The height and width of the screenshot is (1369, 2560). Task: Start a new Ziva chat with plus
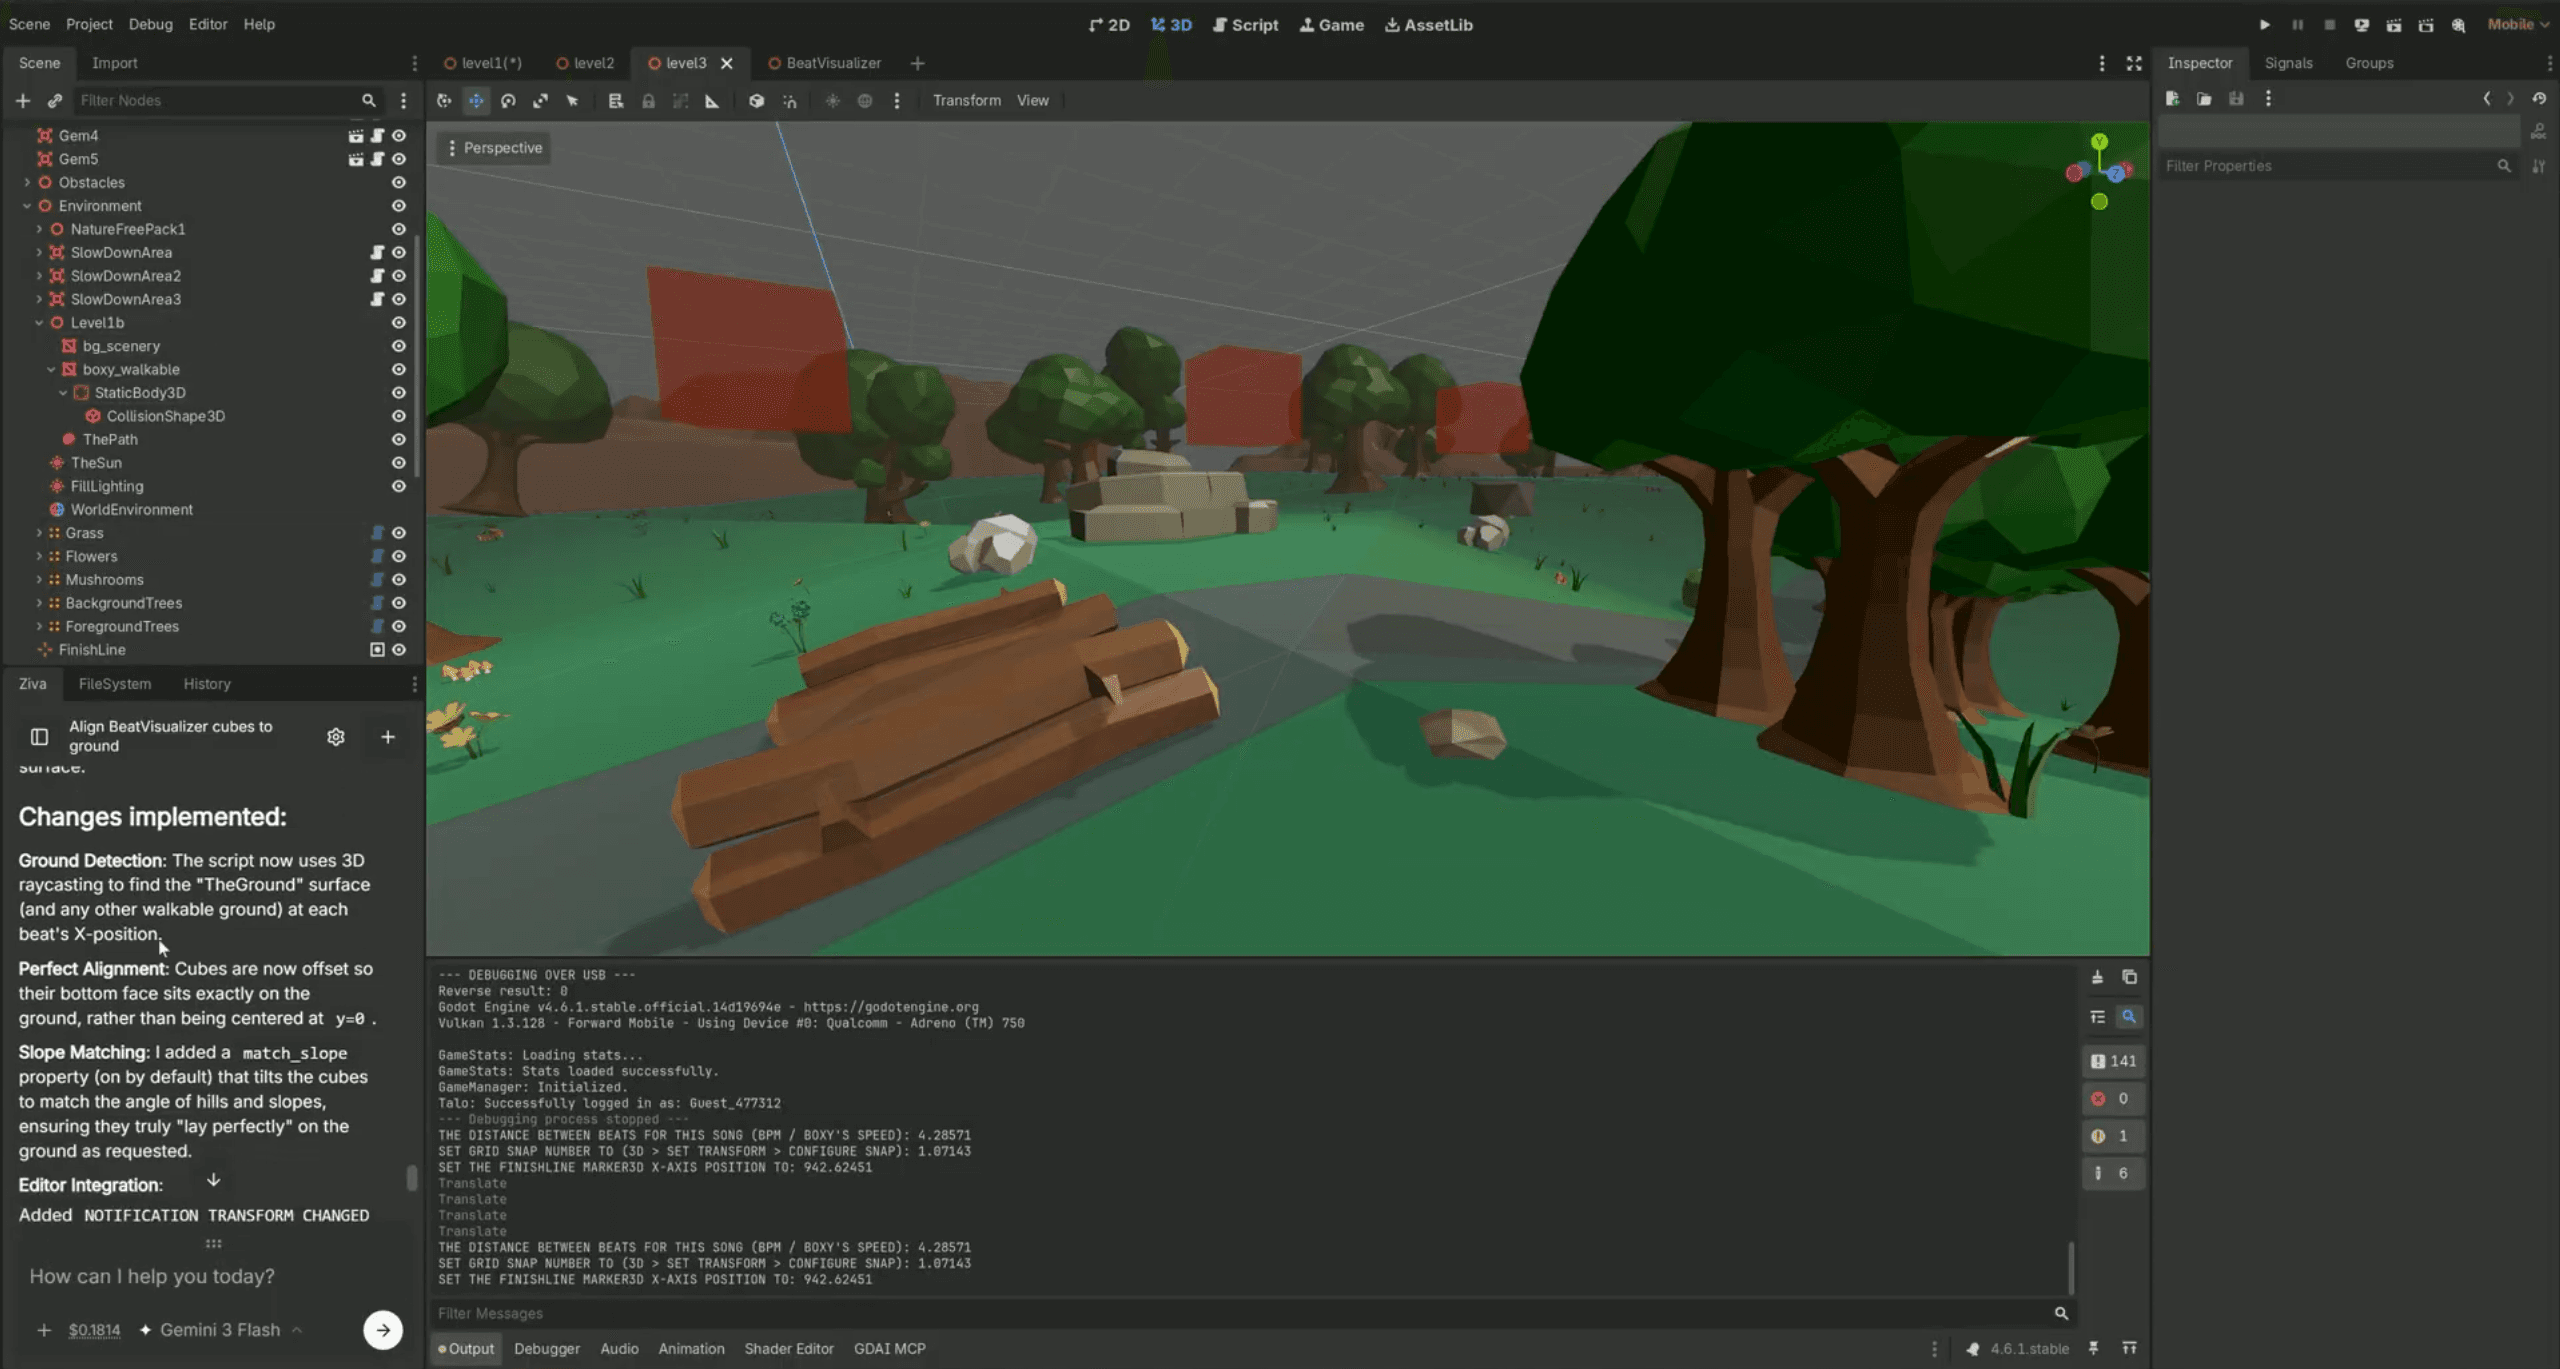pos(388,737)
